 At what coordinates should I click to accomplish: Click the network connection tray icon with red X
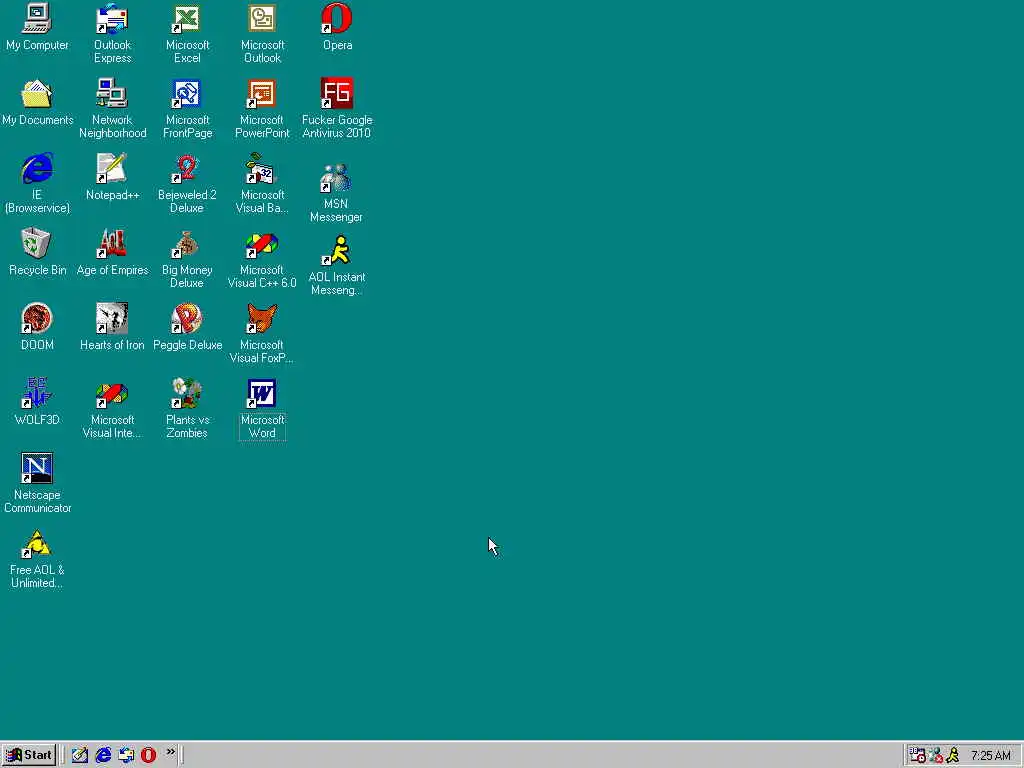tap(936, 756)
